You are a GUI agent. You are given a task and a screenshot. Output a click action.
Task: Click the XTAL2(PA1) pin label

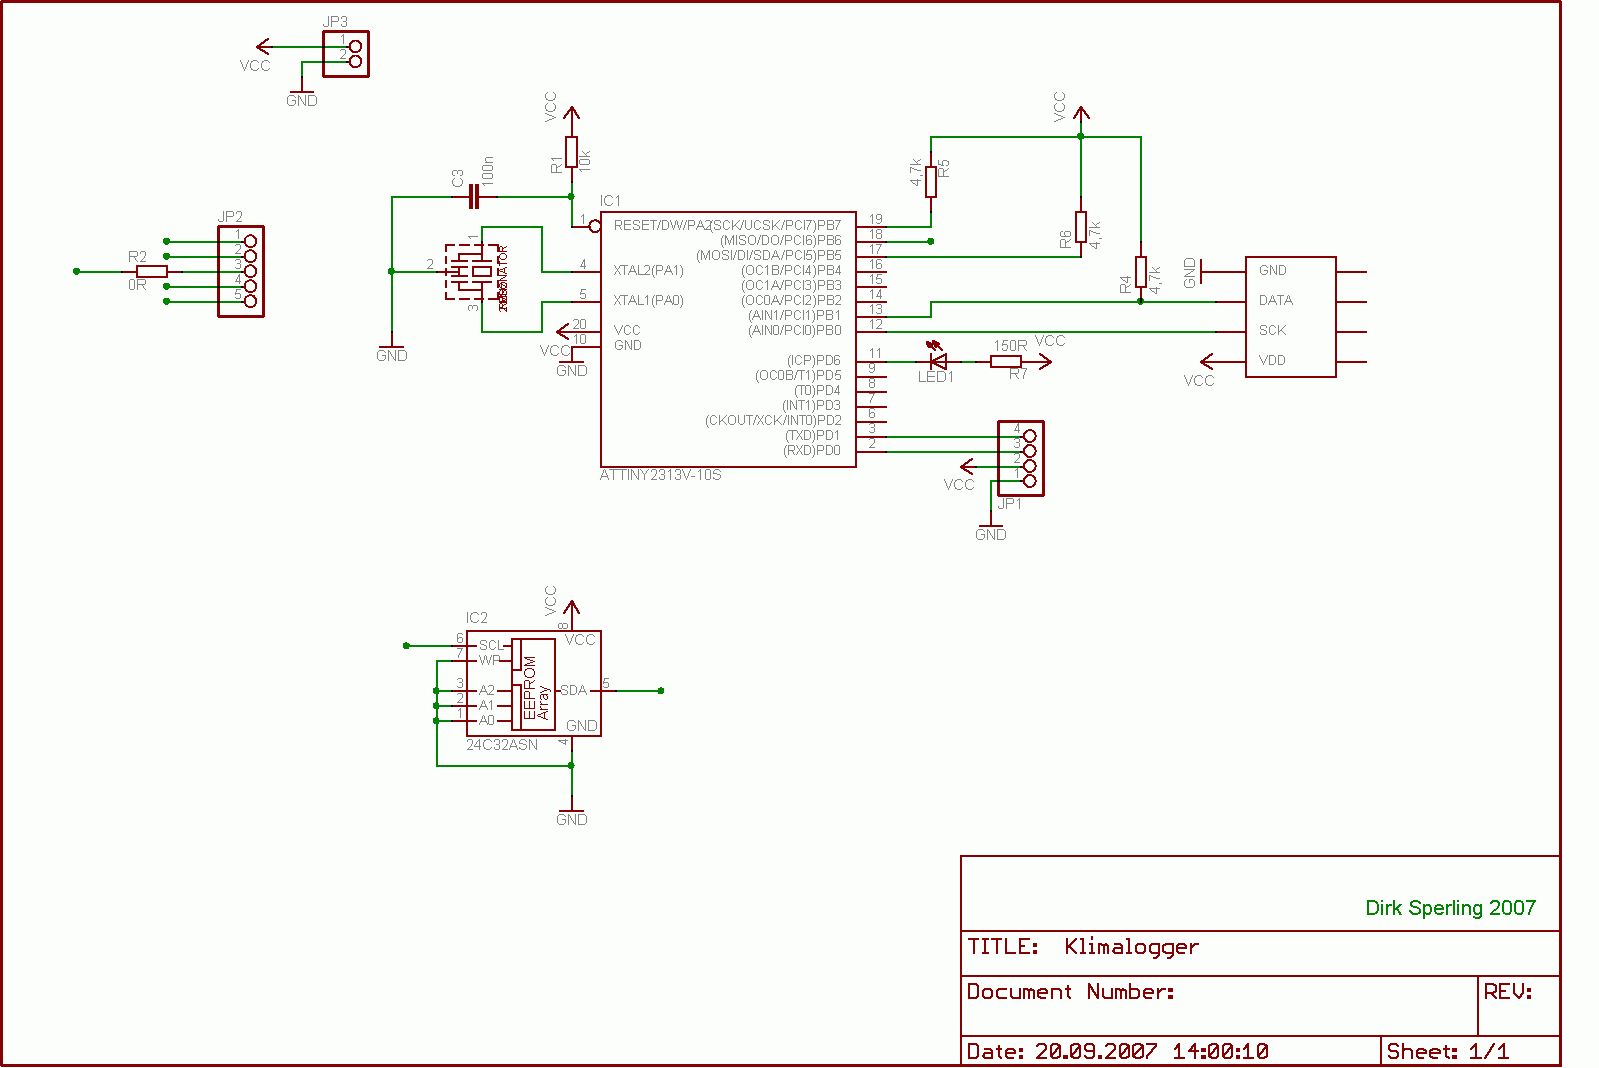click(648, 270)
